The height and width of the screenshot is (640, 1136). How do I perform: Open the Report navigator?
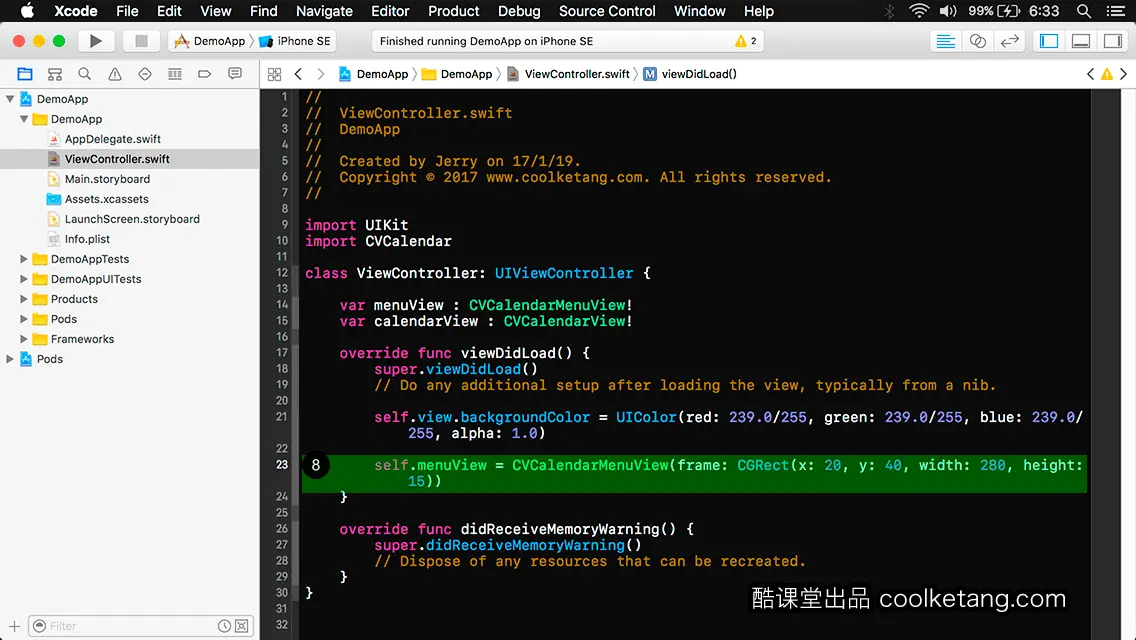[x=235, y=74]
